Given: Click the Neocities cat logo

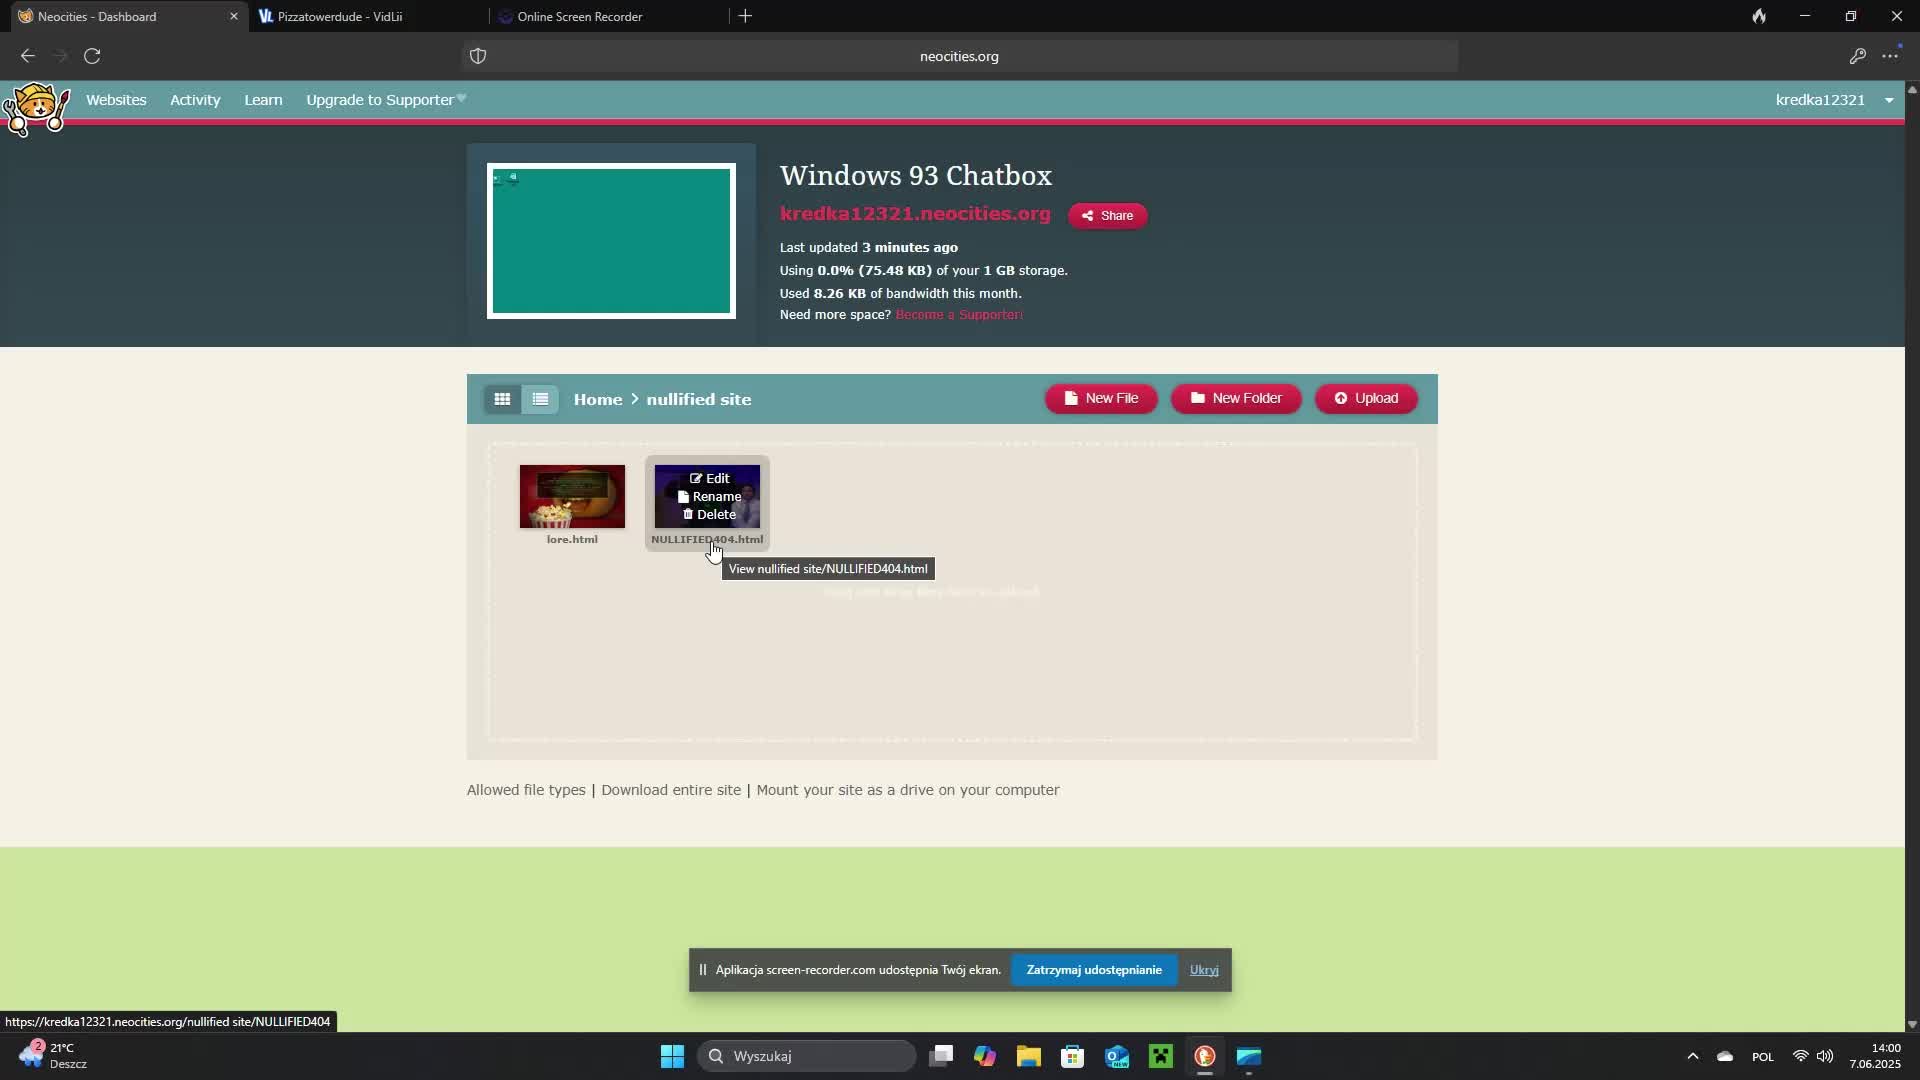Looking at the screenshot, I should (x=36, y=108).
